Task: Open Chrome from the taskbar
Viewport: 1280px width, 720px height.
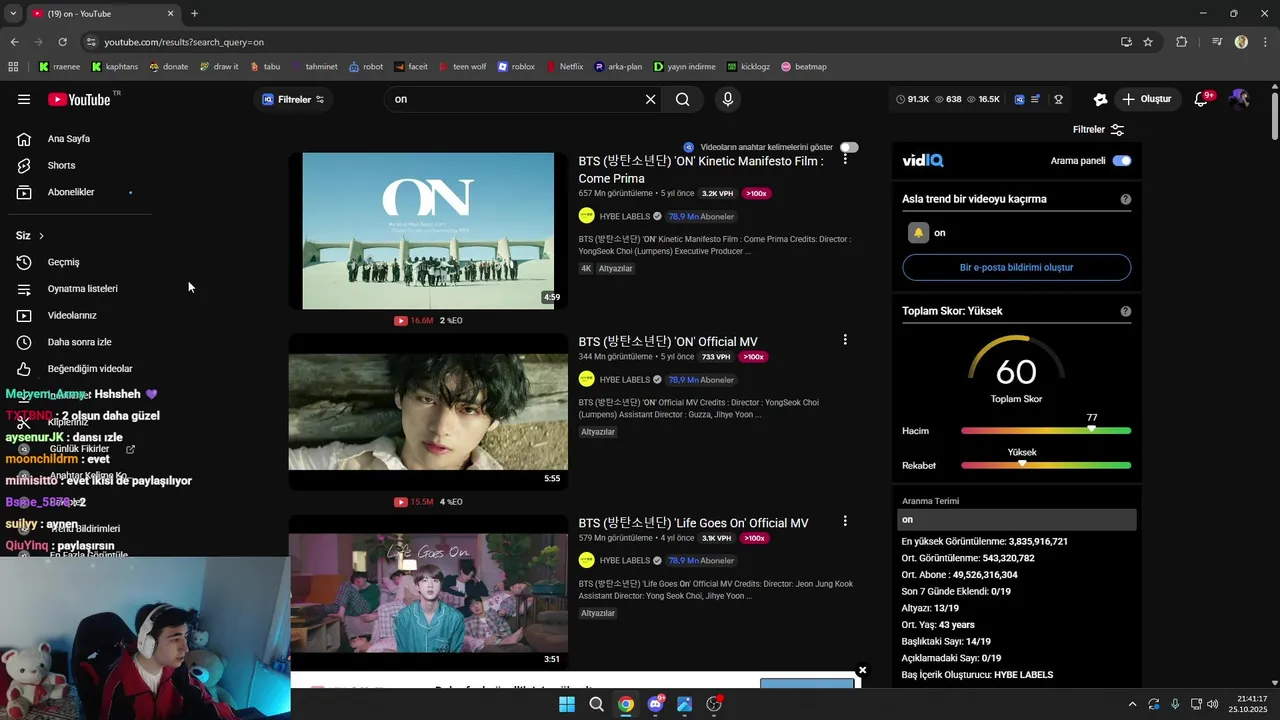Action: 626,704
